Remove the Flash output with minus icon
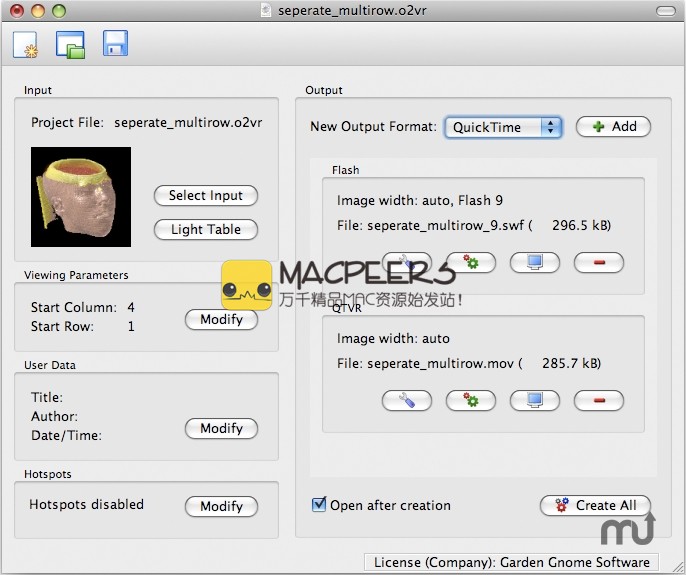The height and width of the screenshot is (575, 686). click(x=599, y=263)
